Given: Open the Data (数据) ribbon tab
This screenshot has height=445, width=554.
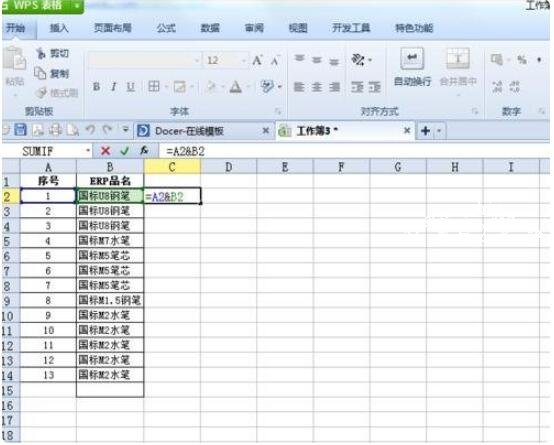Looking at the screenshot, I should (210, 28).
